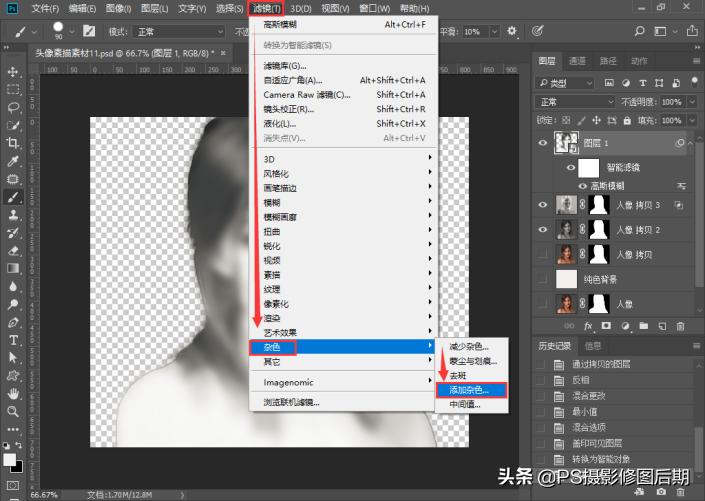Click the foreground color swatch

click(x=9, y=460)
